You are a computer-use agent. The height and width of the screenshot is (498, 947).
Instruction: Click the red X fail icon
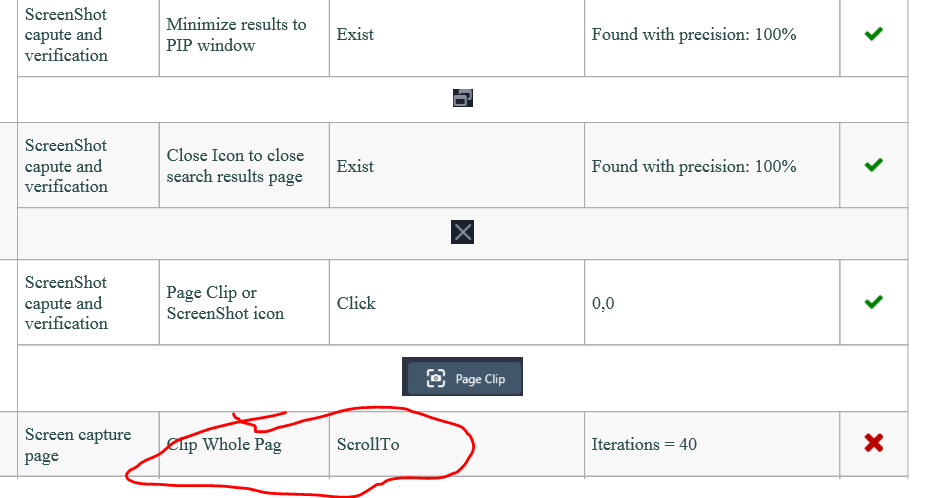tap(873, 443)
